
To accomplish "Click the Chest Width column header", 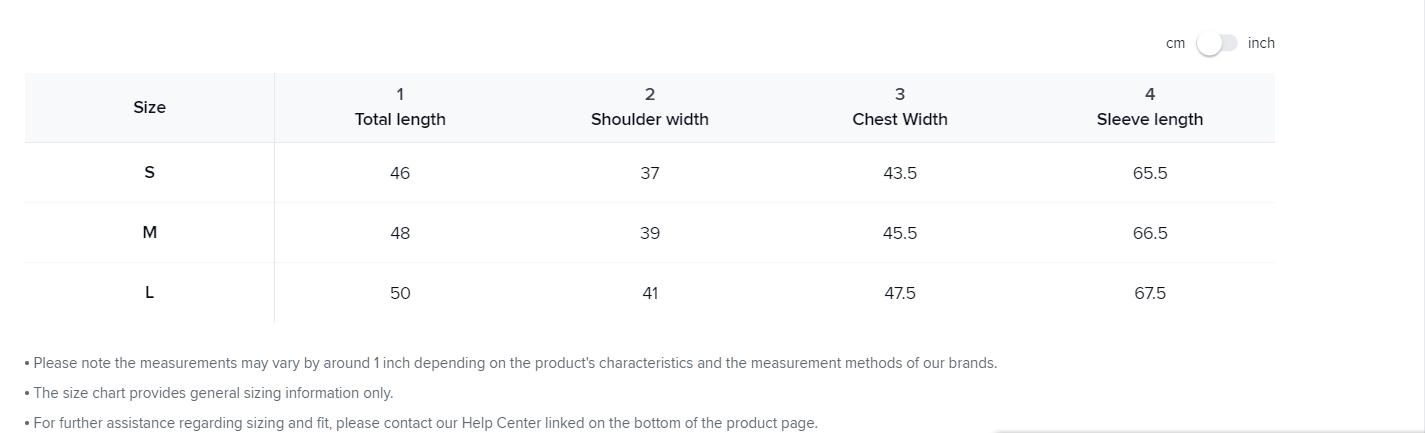I will pos(899,118).
